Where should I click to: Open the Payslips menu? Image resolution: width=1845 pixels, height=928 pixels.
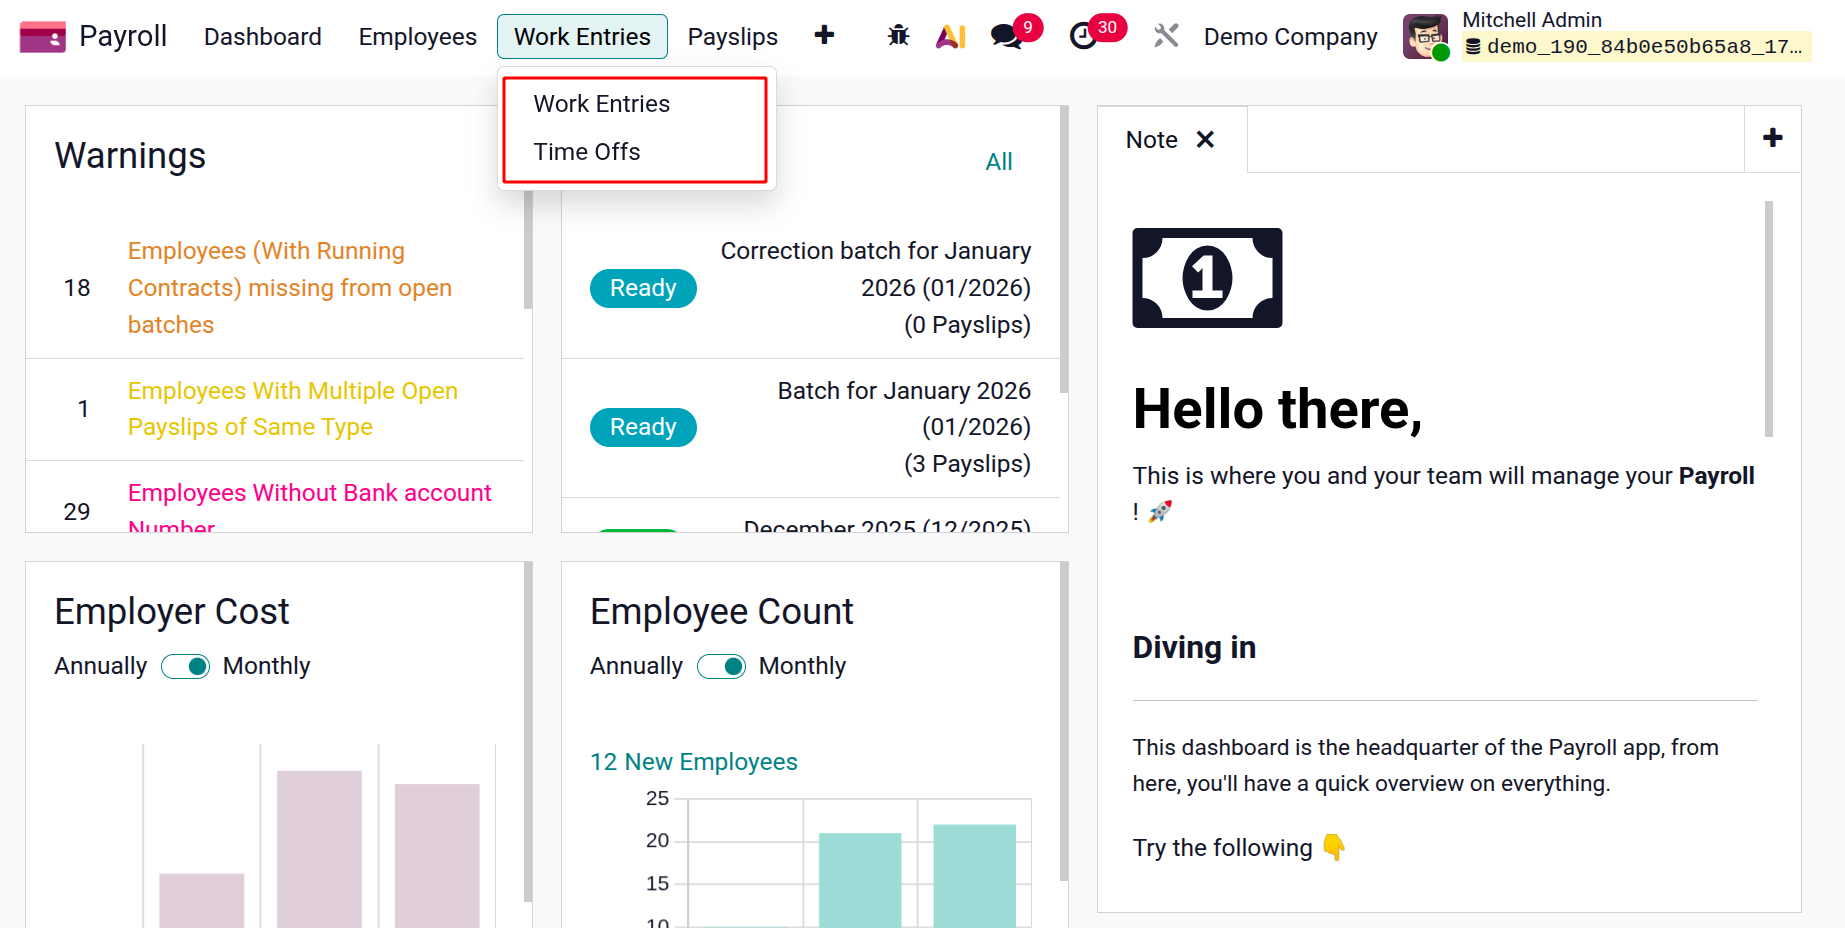(x=733, y=37)
